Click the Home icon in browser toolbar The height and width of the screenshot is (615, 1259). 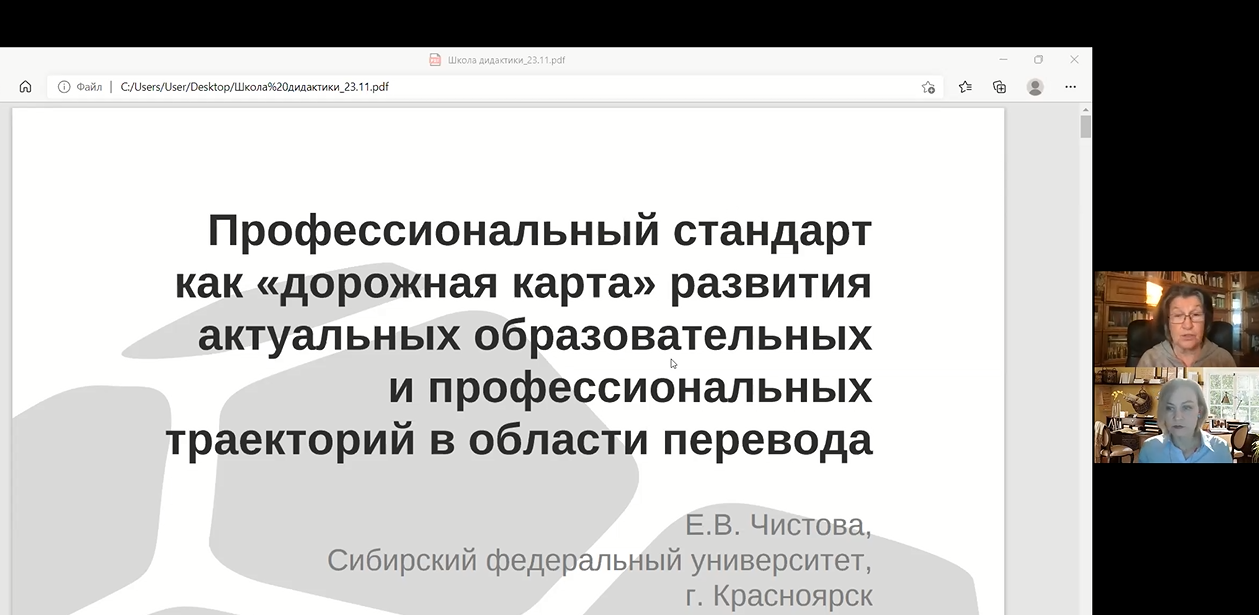tap(26, 87)
